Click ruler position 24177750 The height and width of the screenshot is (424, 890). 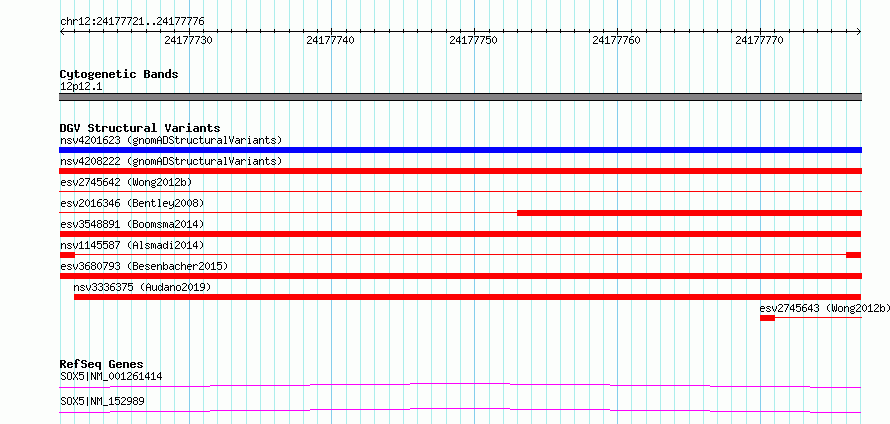point(473,40)
